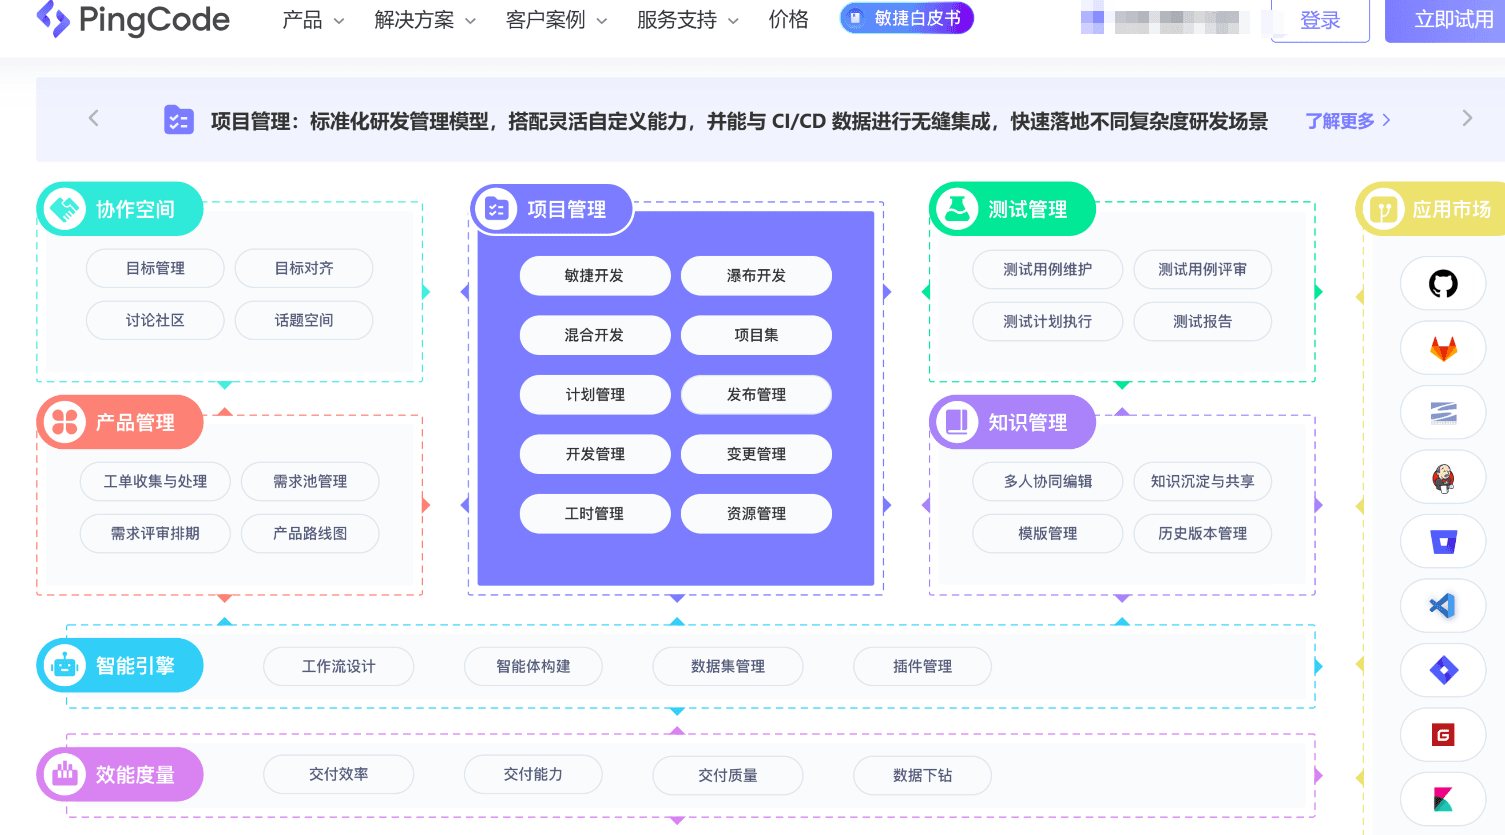1505x835 pixels.
Task: Open the 敏捷白皮书 badge
Action: (x=906, y=18)
